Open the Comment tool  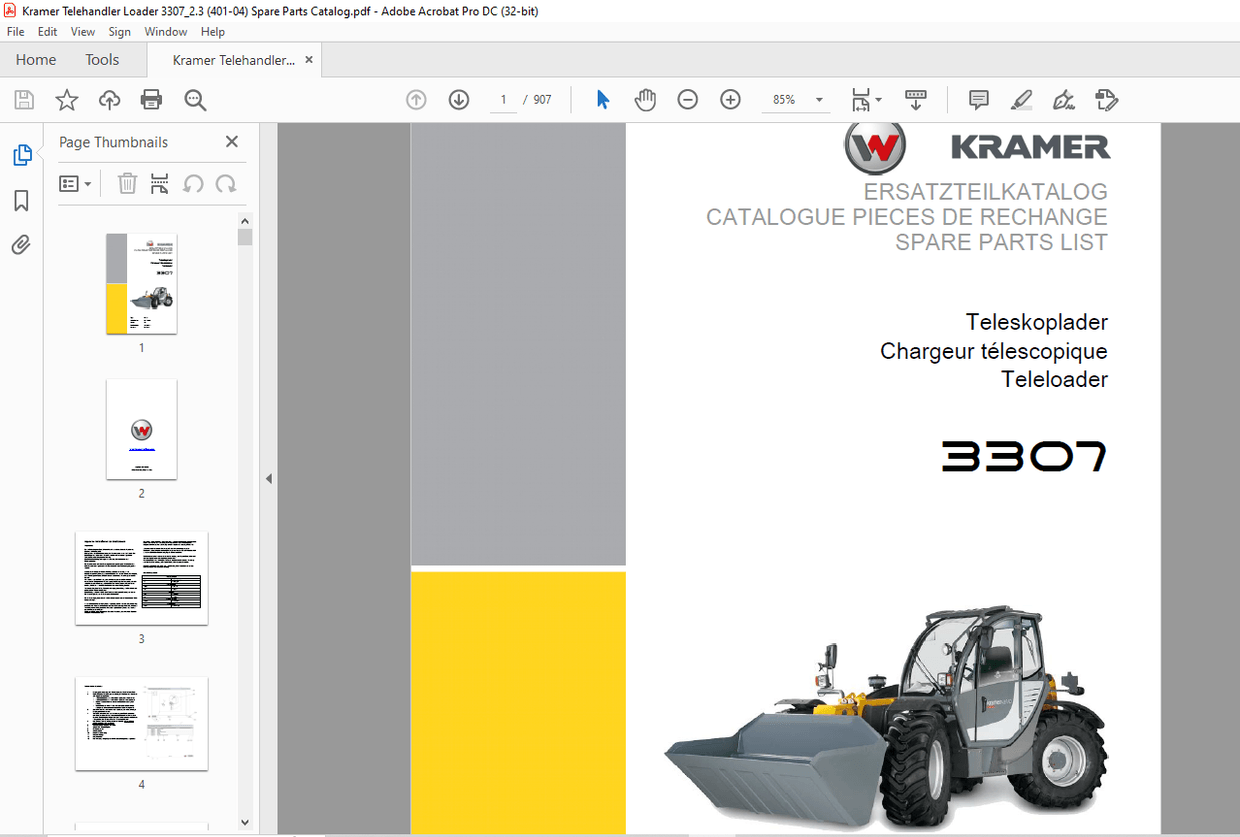pos(978,99)
